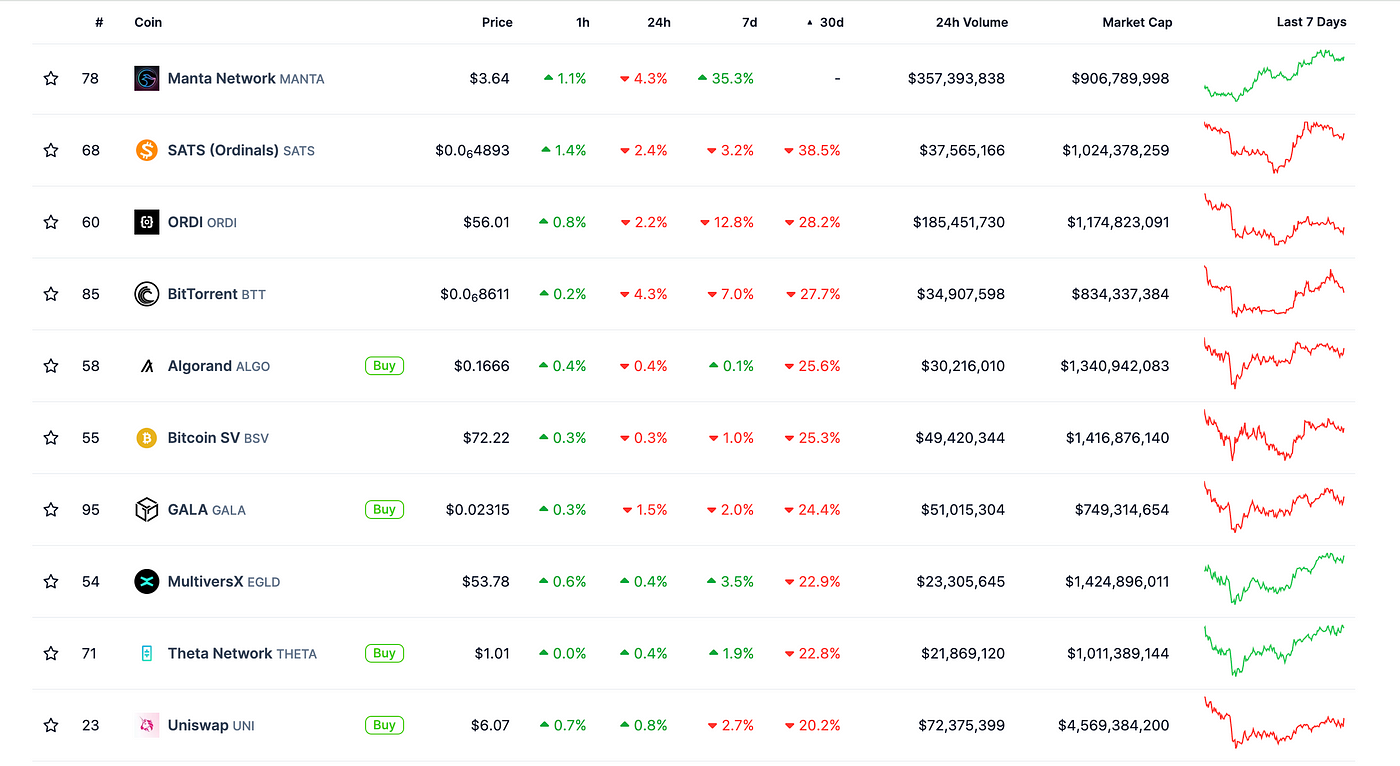Click the GALA cube logo
Image resolution: width=1400 pixels, height=766 pixels.
tap(147, 510)
